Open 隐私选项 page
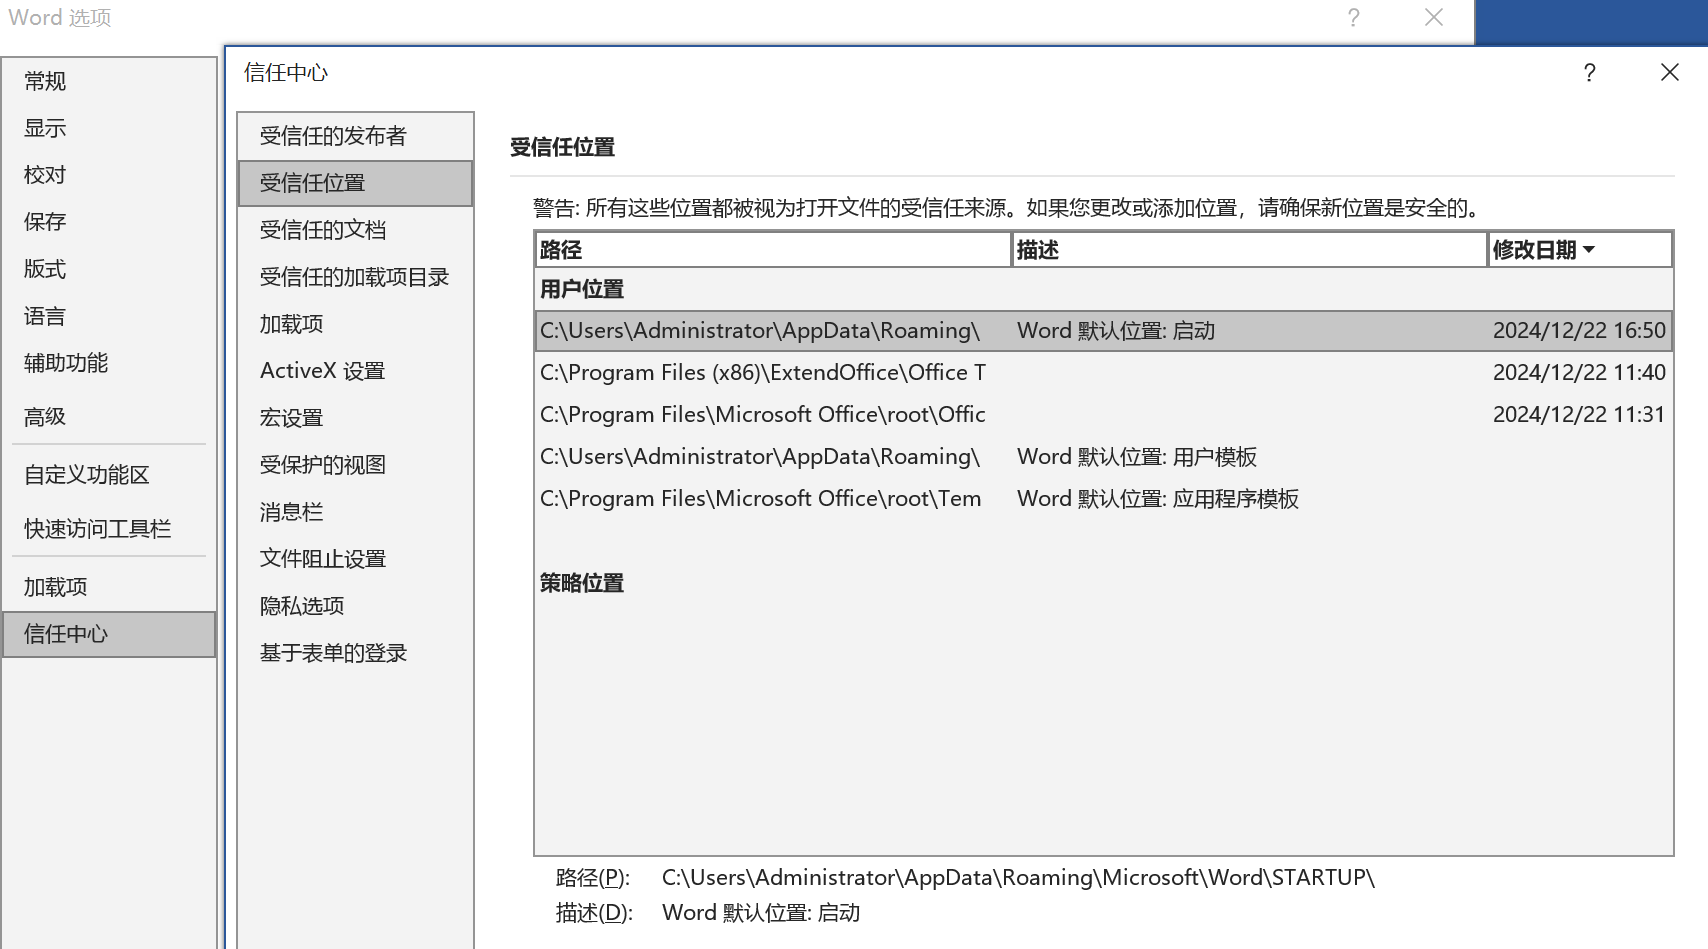This screenshot has width=1708, height=949. point(355,606)
